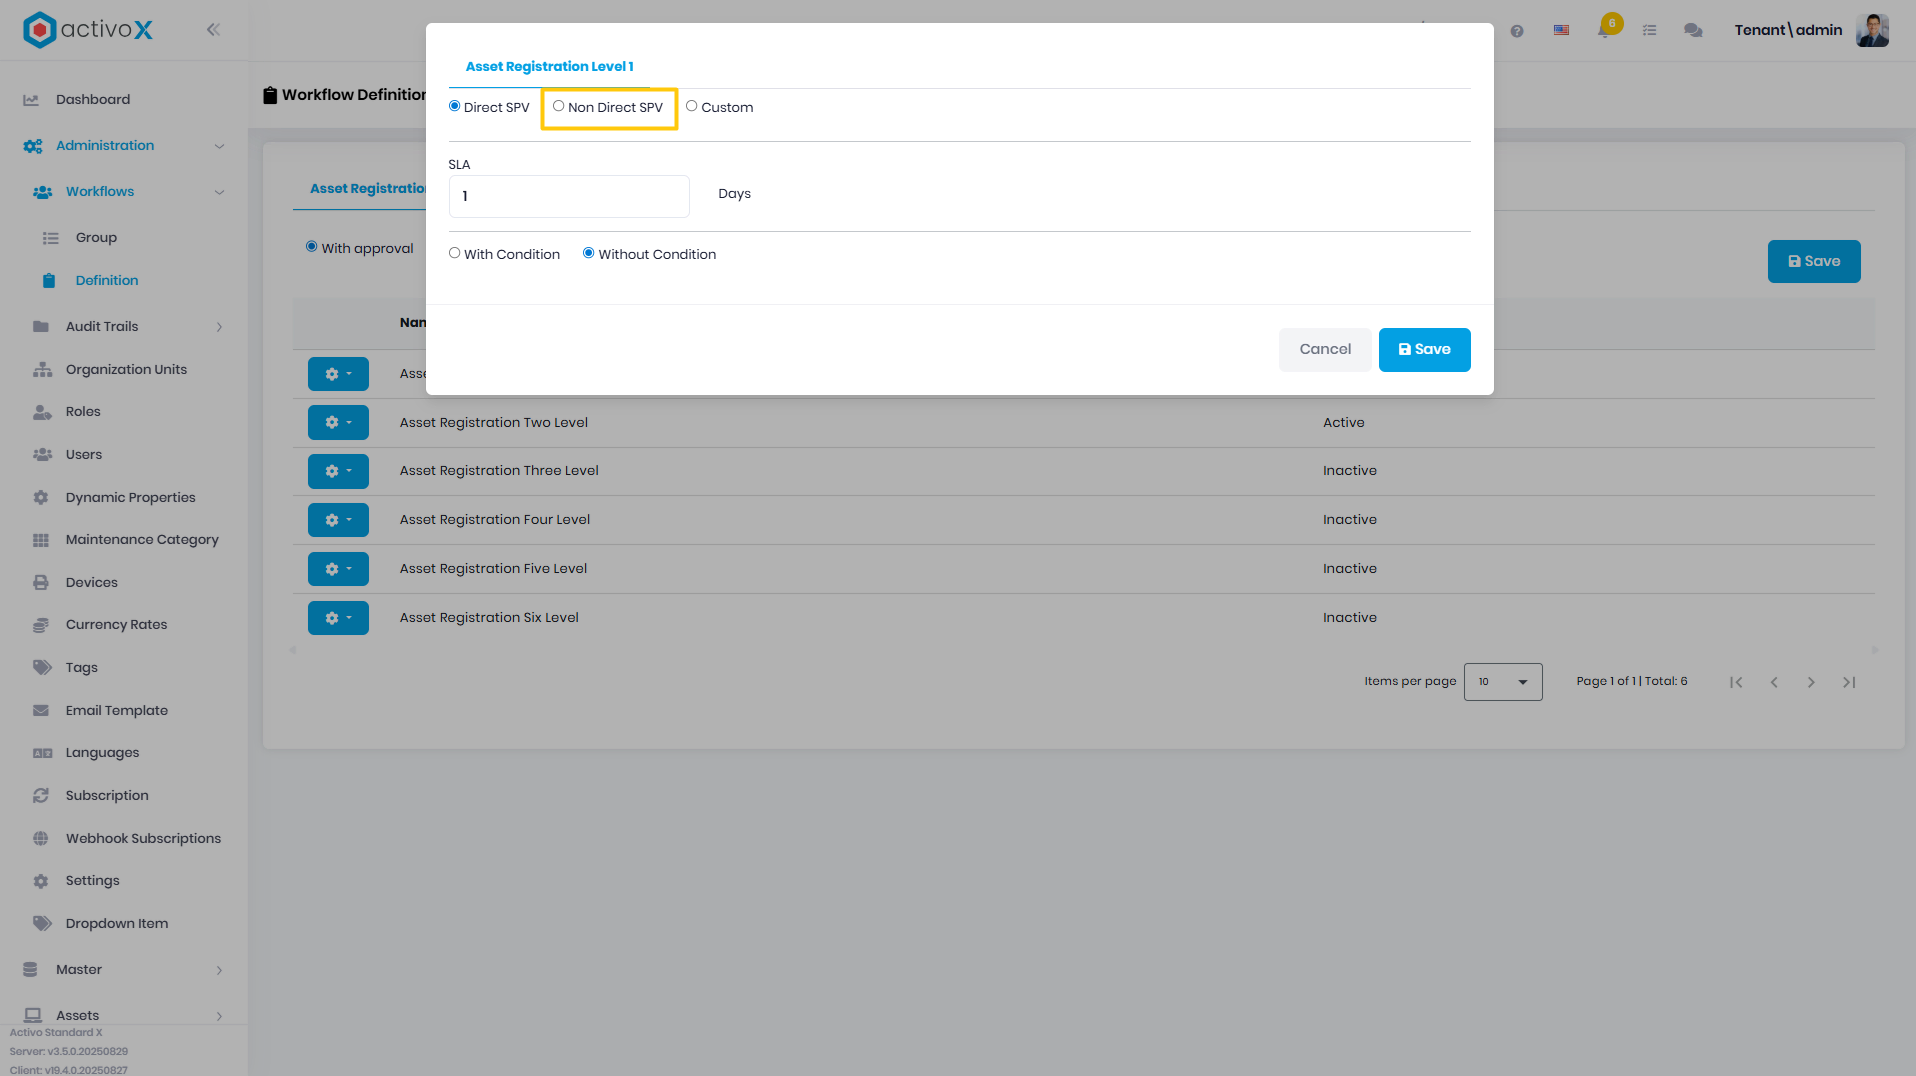This screenshot has height=1076, width=1916.
Task: Open notifications bell icon
Action: tap(1604, 30)
